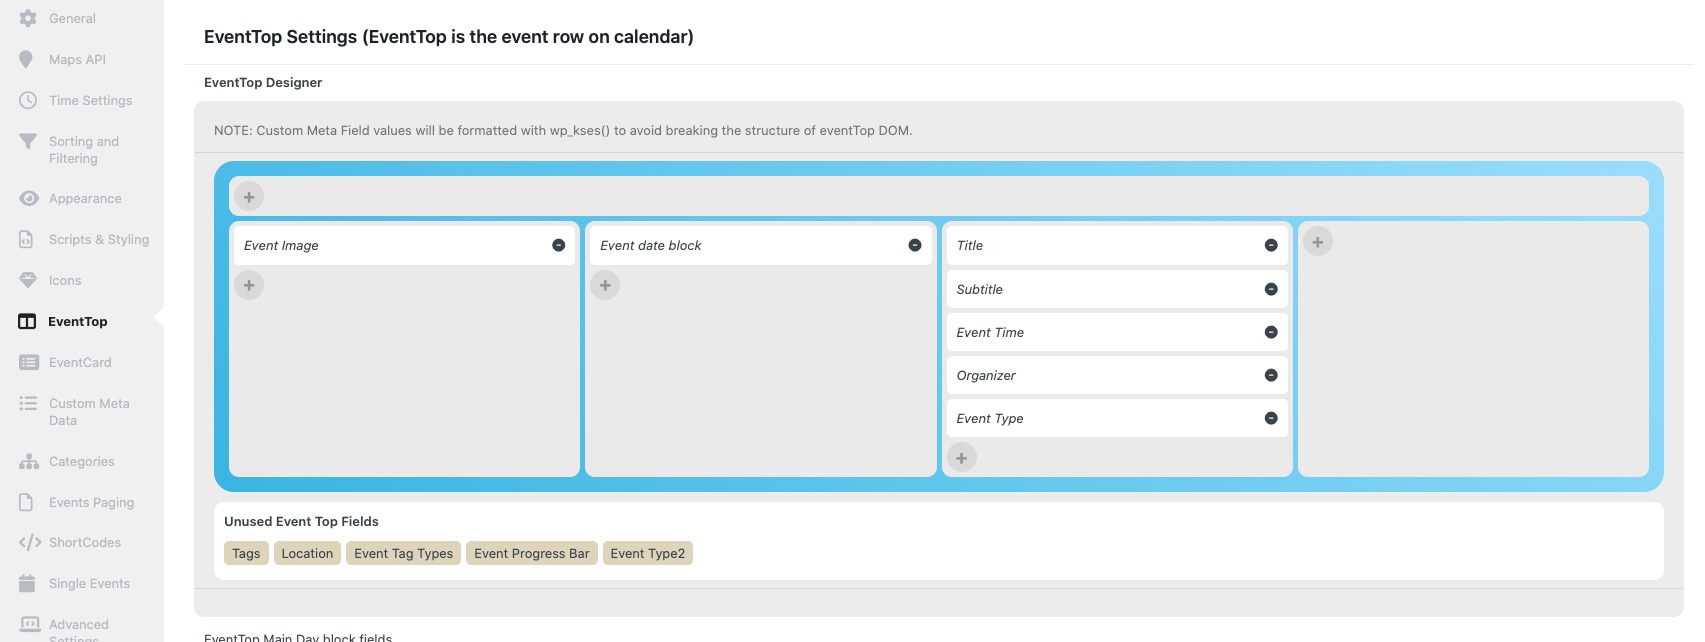Open the Scripts & Styling tab

click(99, 239)
